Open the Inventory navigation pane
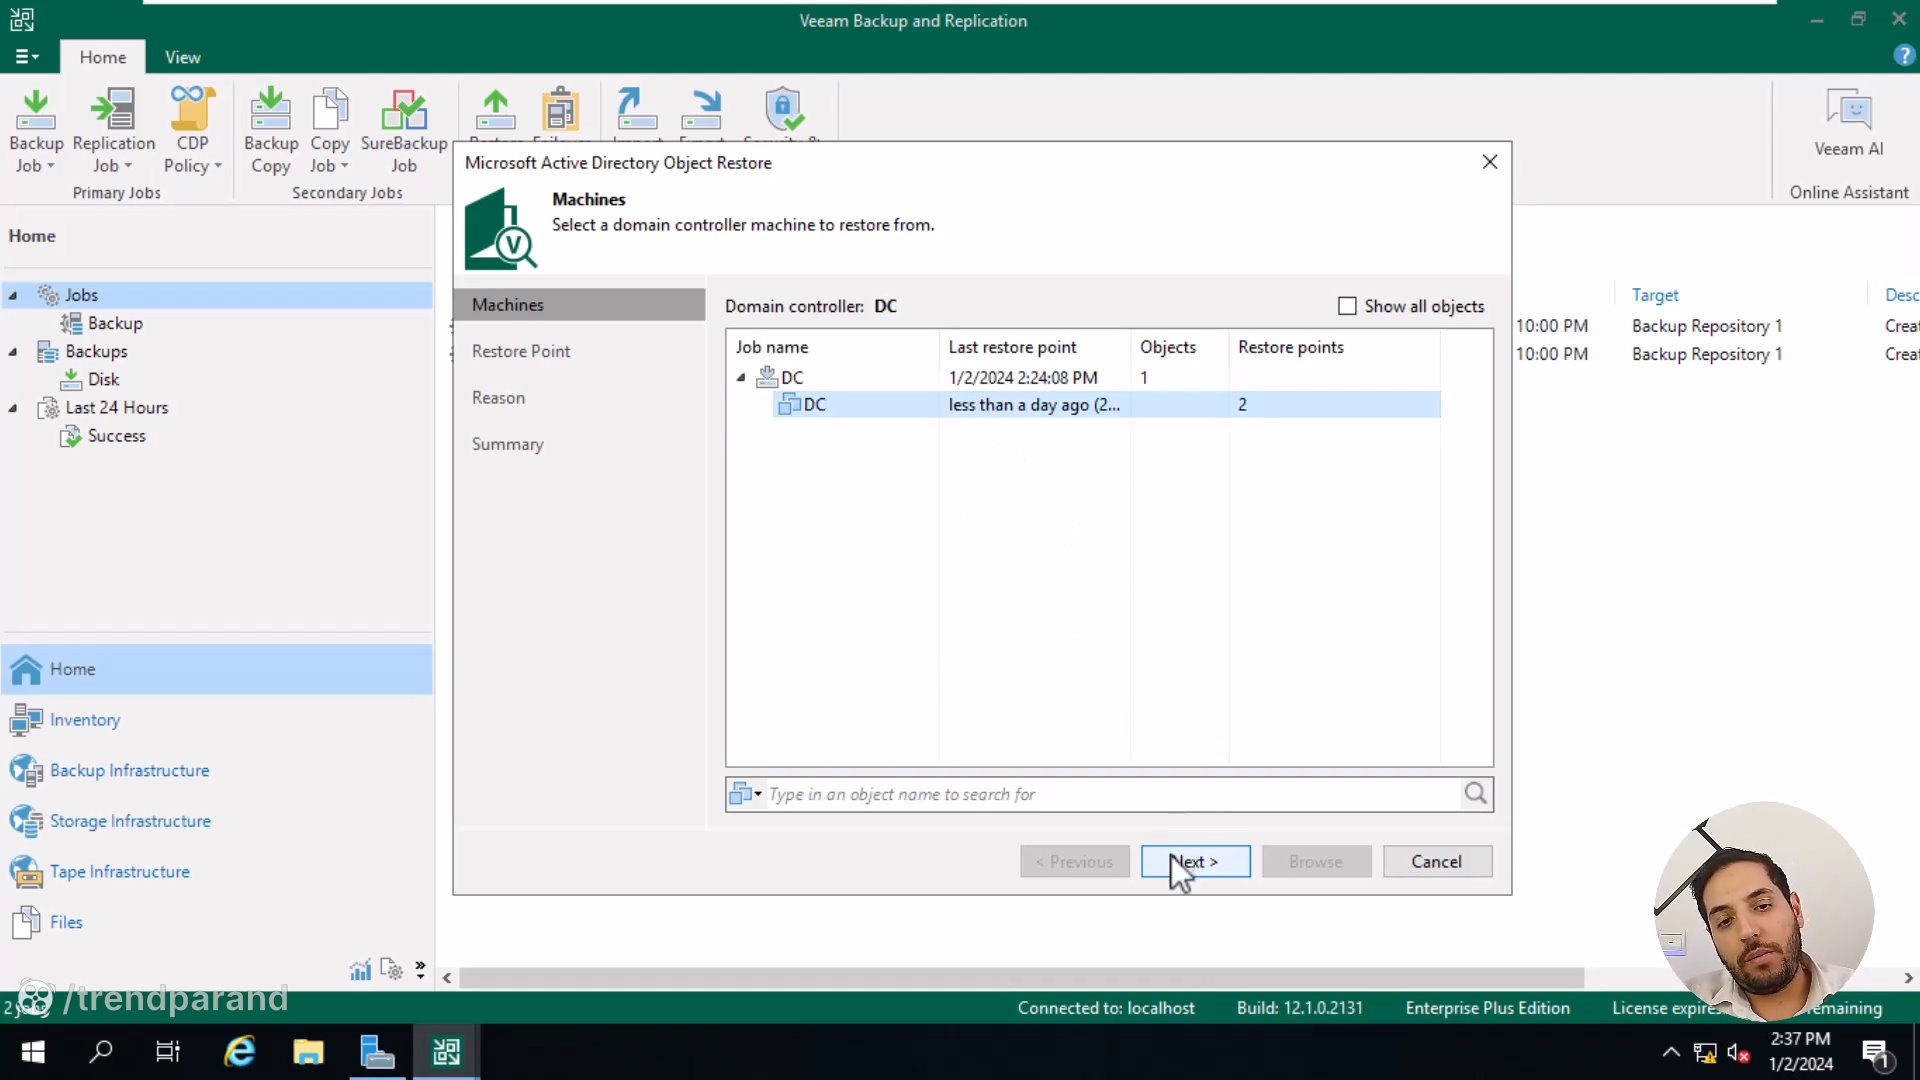 tap(217, 720)
